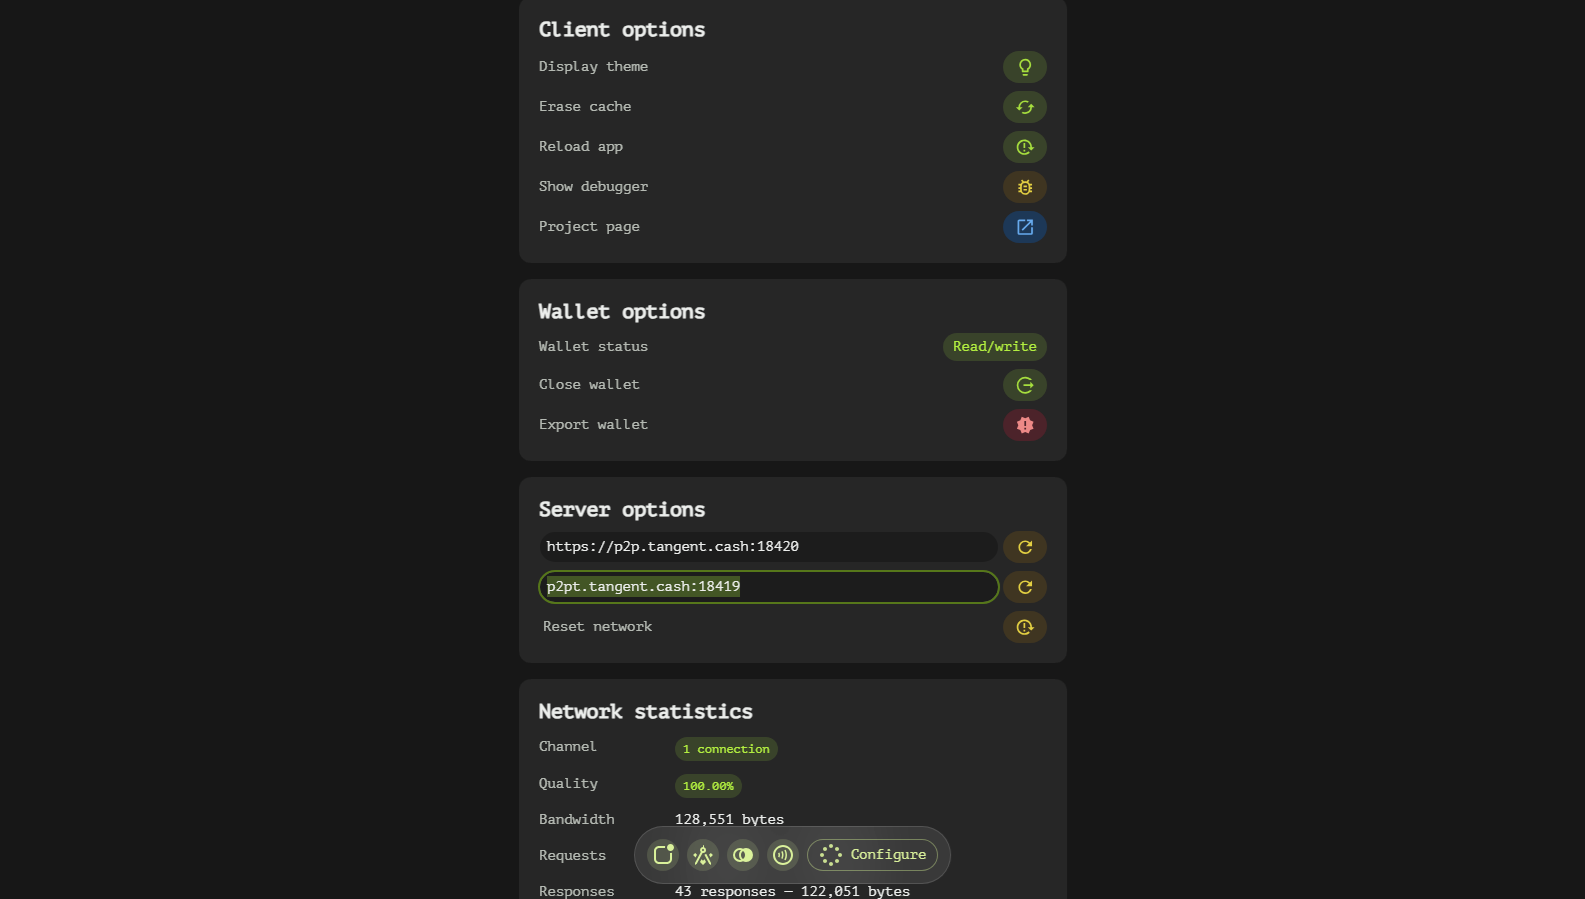Select the overlapping circles tab in bottom bar
This screenshot has height=899, width=1585.
click(x=743, y=855)
